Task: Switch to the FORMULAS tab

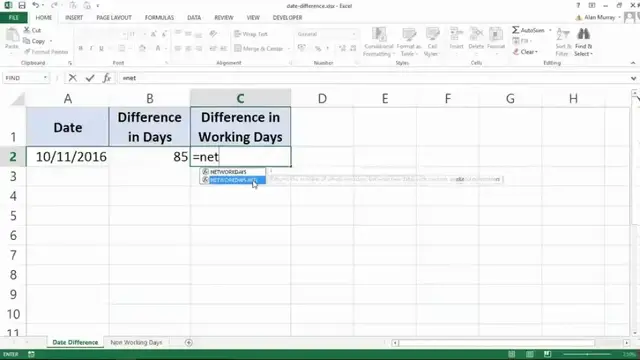Action: [x=159, y=18]
